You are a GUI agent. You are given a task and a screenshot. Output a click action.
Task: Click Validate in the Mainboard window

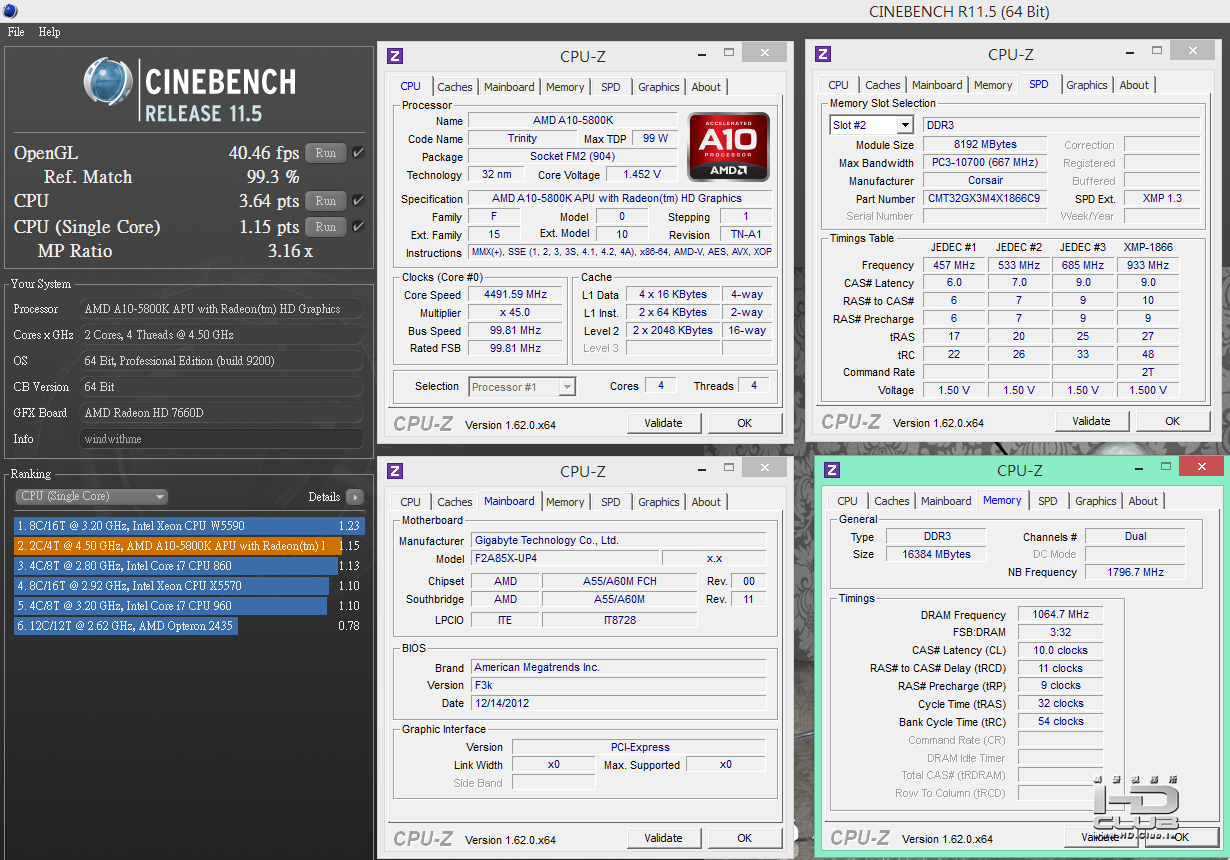[663, 838]
